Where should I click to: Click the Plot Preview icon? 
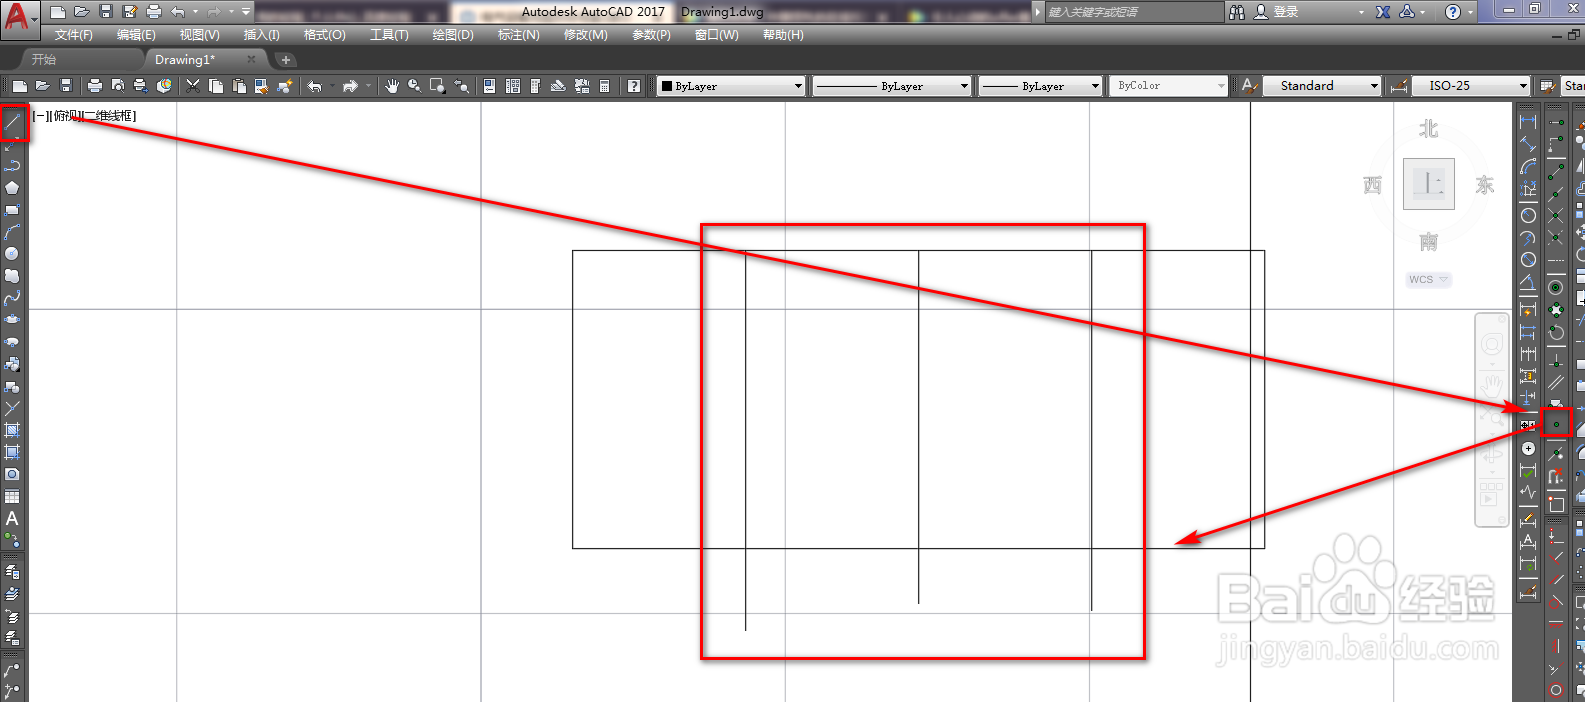[118, 86]
